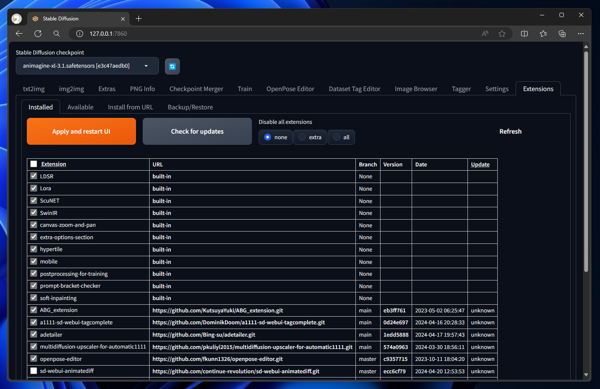Open the Dataset Tag Editor tab
Screen dimensions: 600x389
point(354,89)
